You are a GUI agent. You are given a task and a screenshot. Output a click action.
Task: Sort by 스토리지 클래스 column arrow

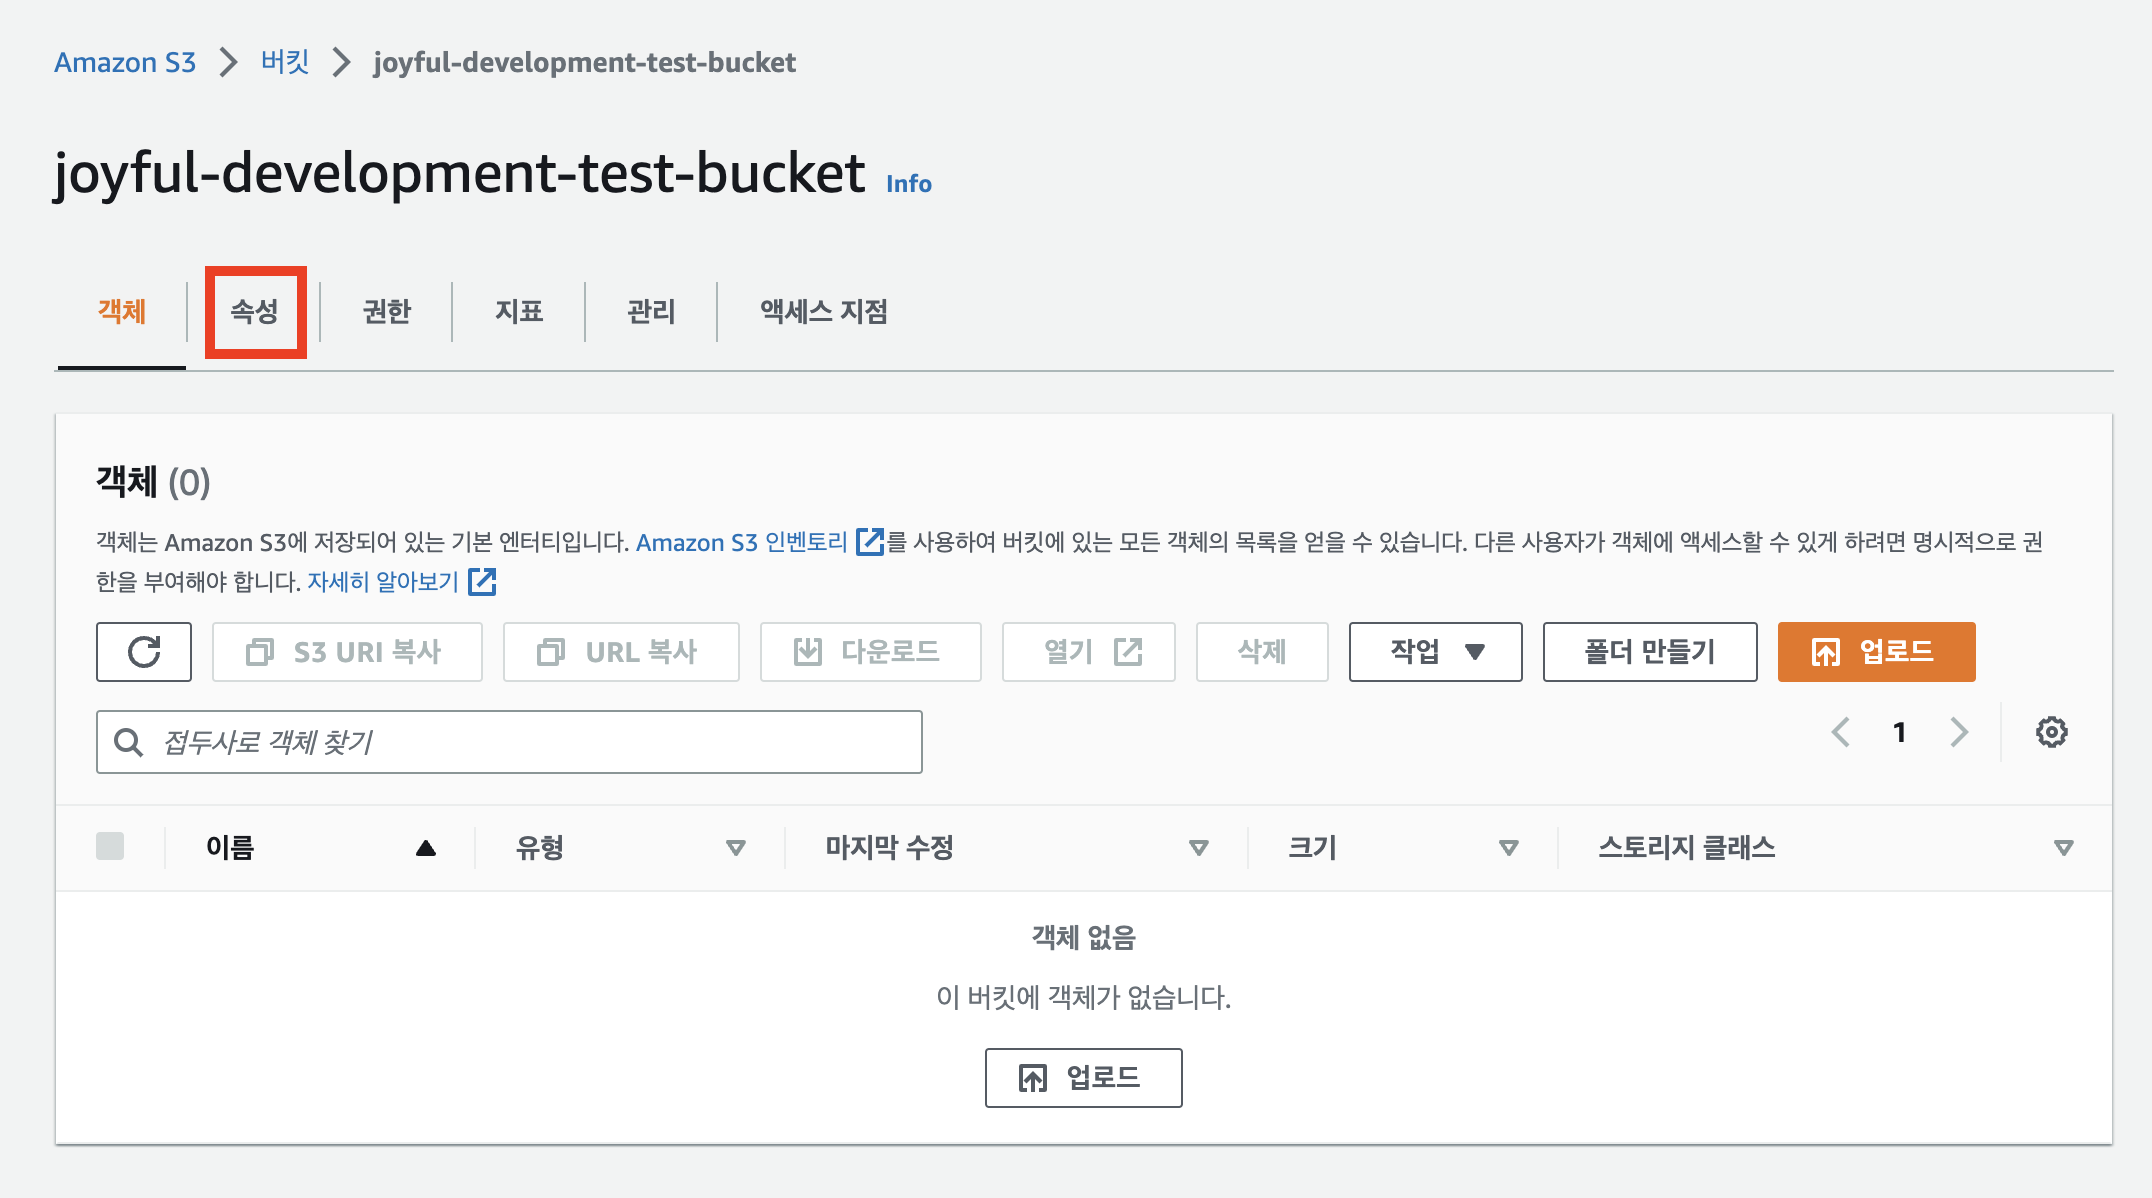coord(2063,848)
